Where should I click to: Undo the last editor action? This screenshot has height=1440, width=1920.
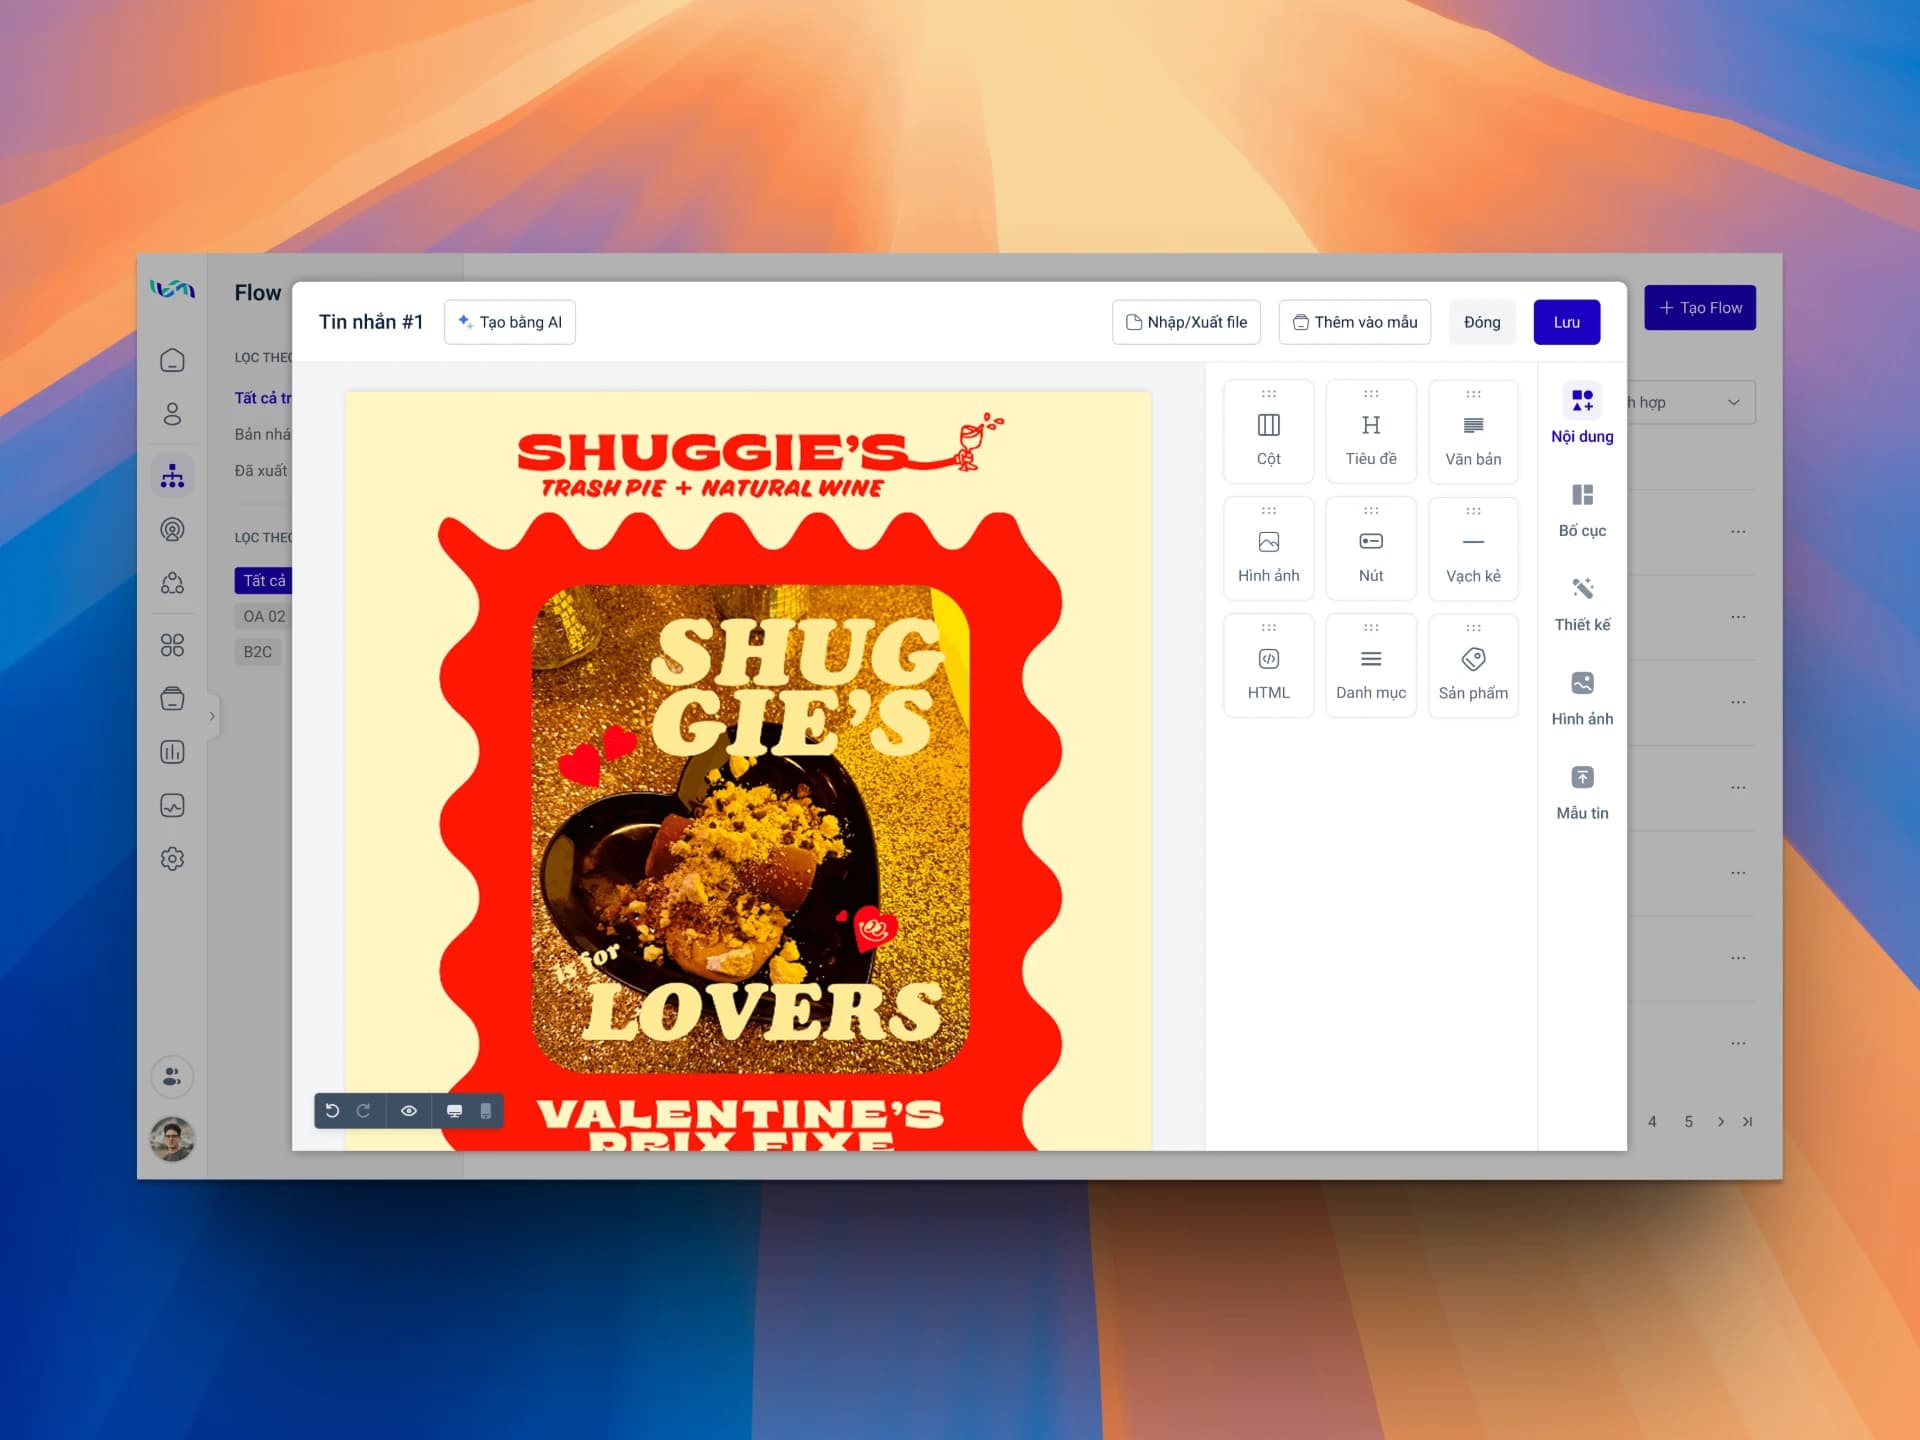coord(332,1111)
